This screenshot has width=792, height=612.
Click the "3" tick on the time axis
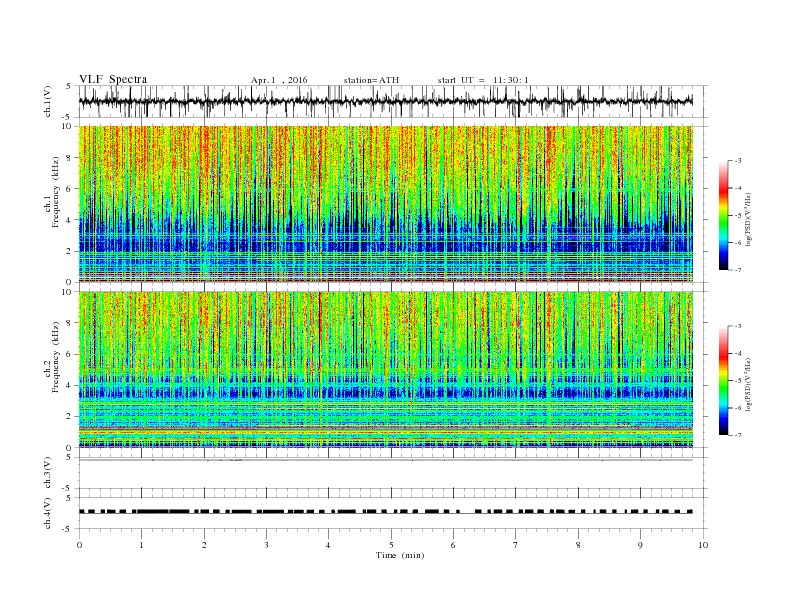[x=266, y=545]
